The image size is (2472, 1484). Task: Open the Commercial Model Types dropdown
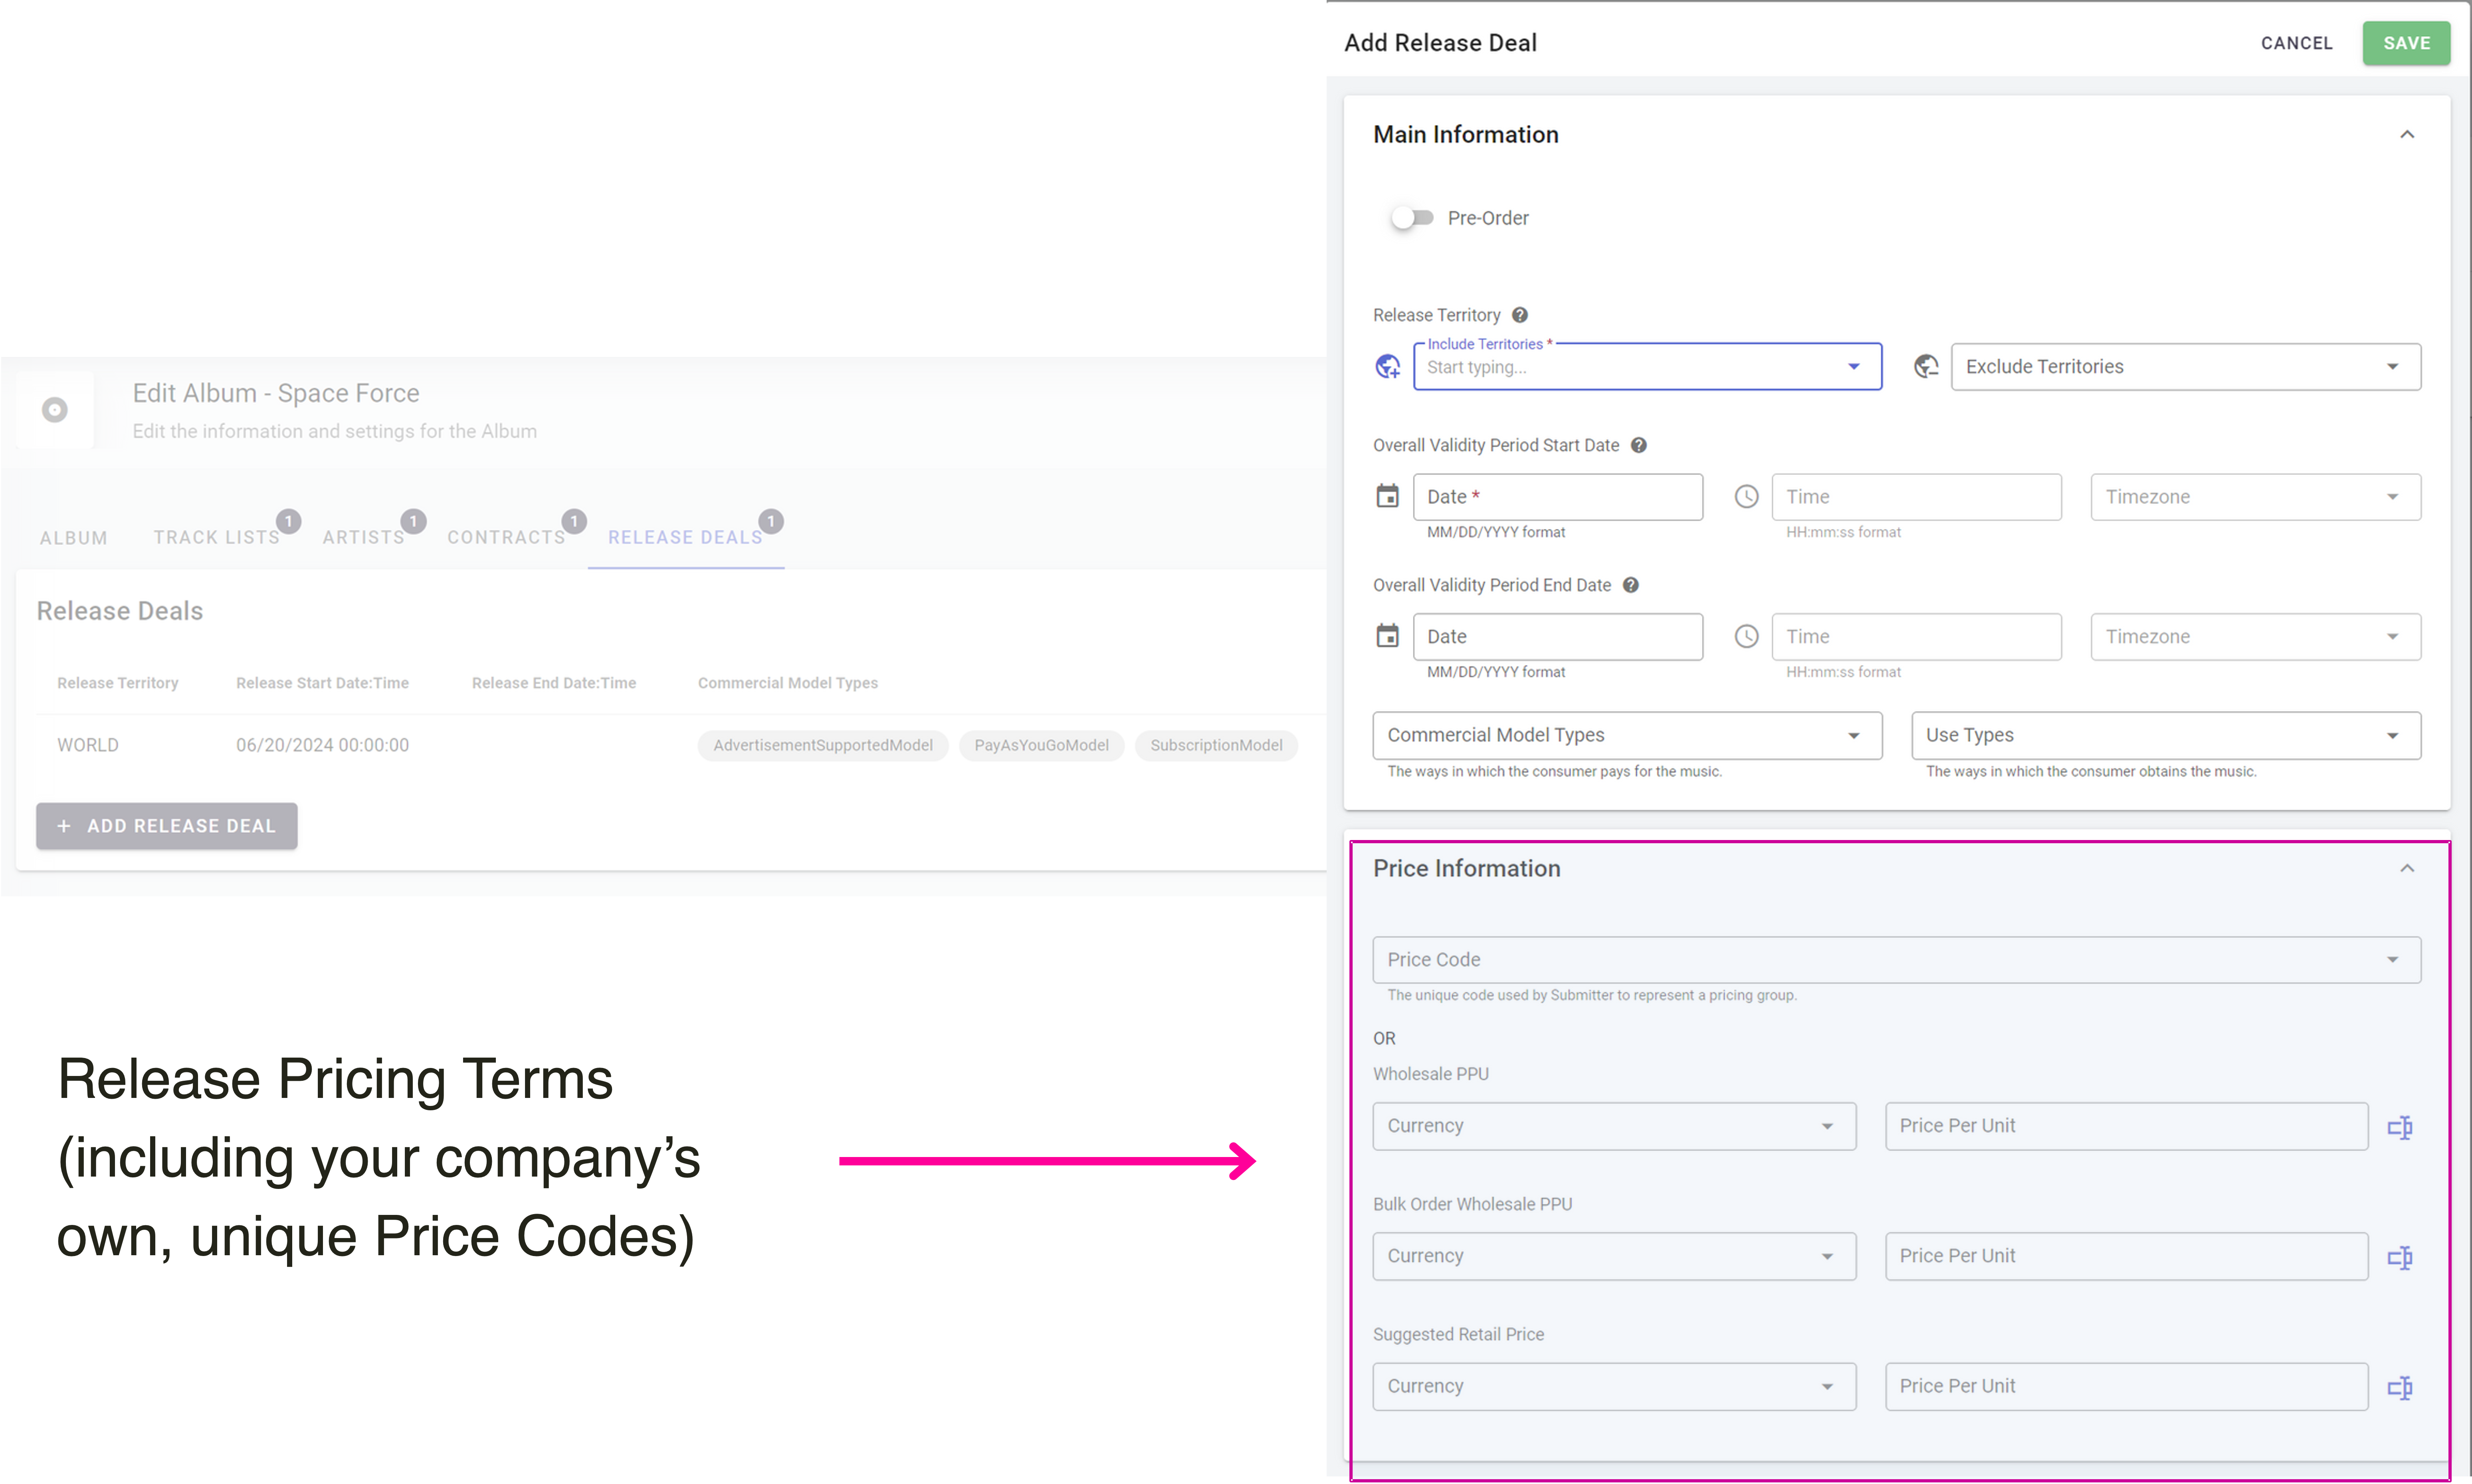[x=1626, y=735]
